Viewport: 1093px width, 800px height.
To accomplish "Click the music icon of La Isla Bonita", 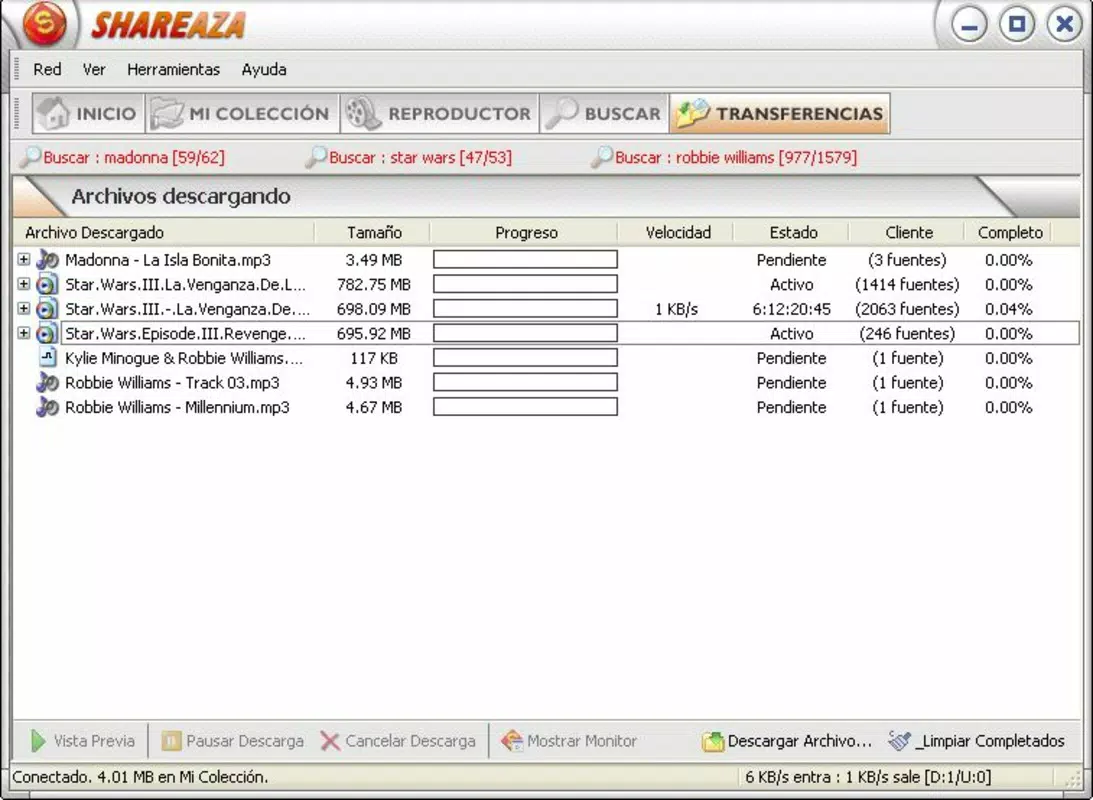I will (47, 260).
